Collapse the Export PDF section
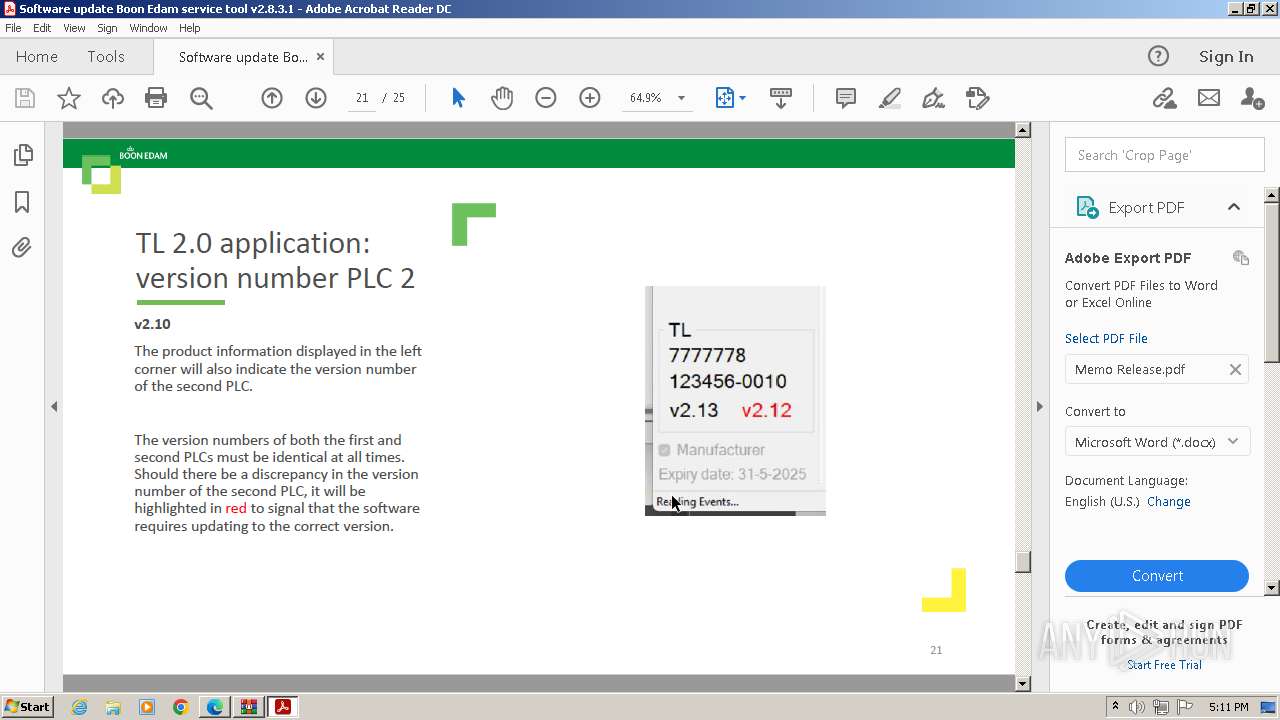This screenshot has height=720, width=1280. pos(1234,207)
